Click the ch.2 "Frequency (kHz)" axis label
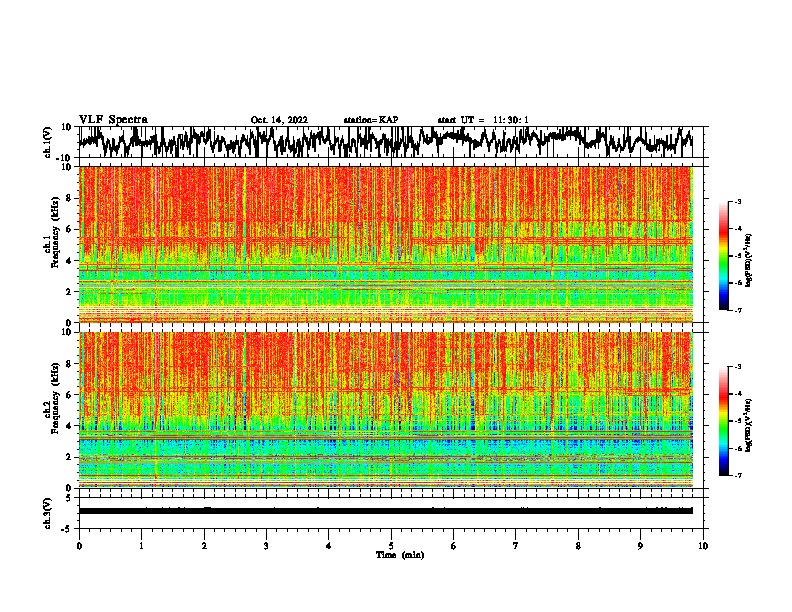The height and width of the screenshot is (612, 792). click(55, 398)
